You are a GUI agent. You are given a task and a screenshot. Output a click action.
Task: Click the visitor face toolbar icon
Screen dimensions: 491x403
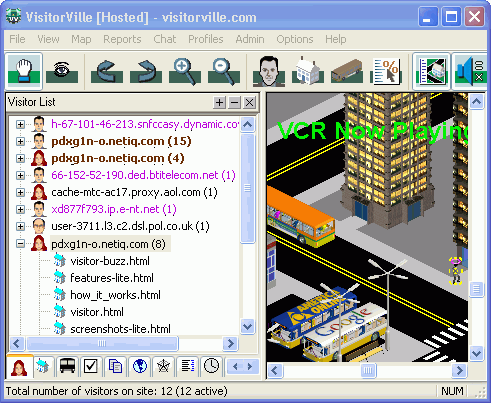[x=269, y=71]
